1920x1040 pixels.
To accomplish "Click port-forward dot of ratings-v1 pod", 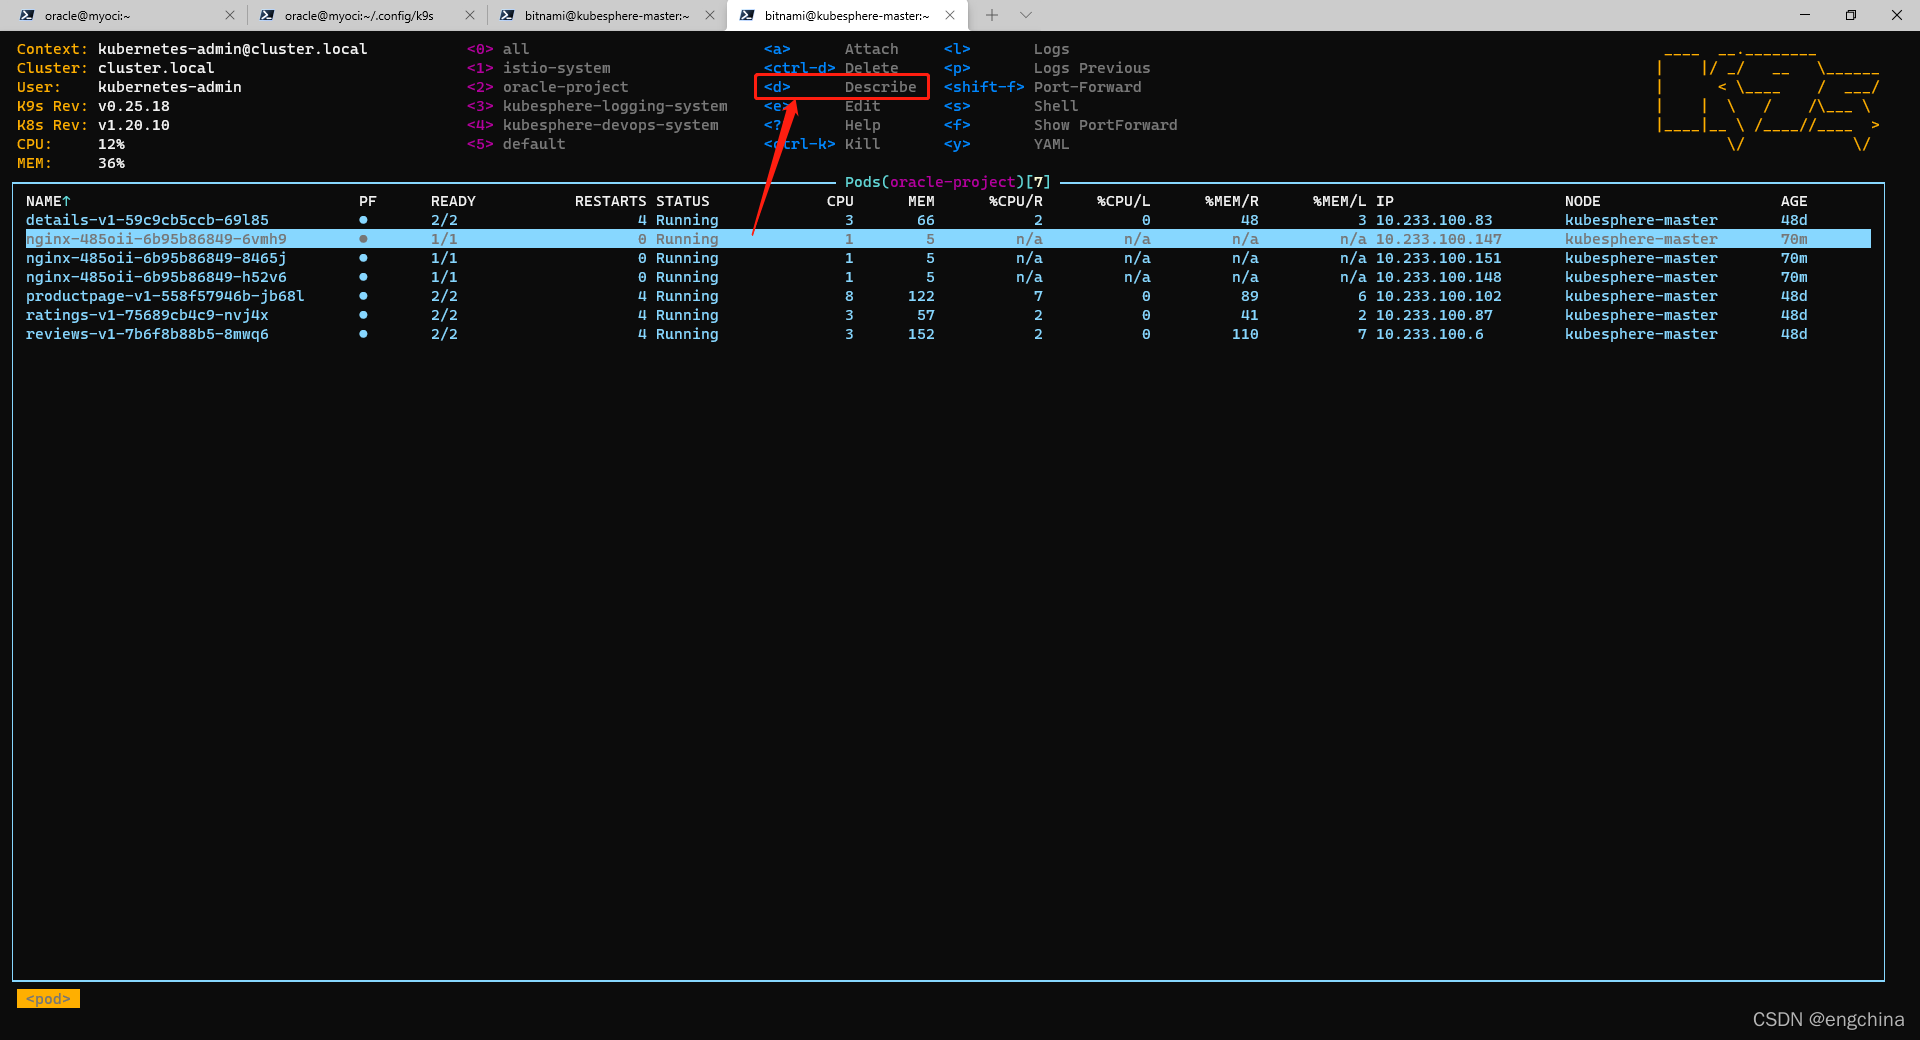I will point(363,315).
